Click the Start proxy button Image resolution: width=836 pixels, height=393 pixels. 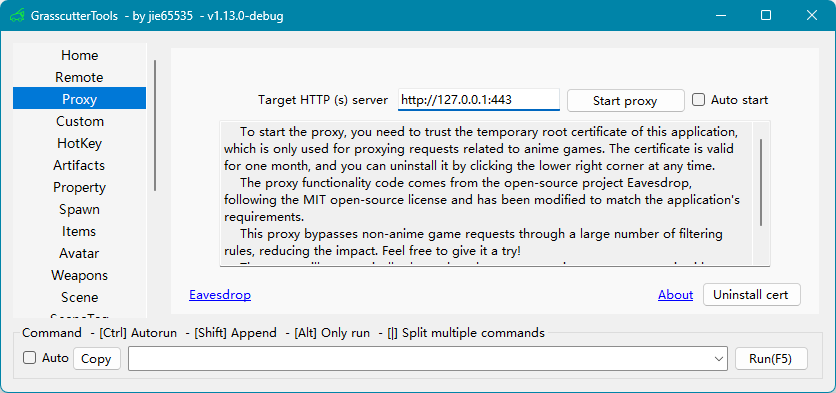[x=625, y=101]
